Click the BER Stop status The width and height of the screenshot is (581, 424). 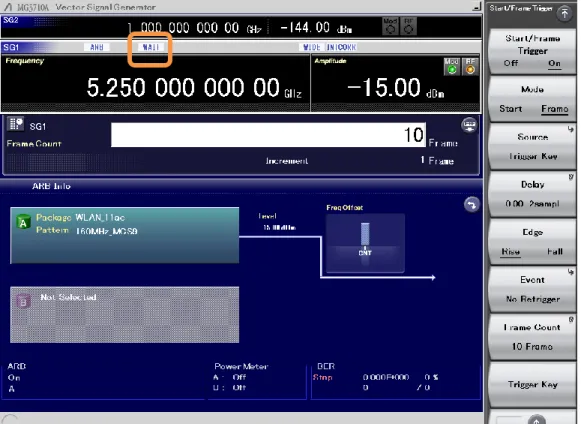point(322,377)
